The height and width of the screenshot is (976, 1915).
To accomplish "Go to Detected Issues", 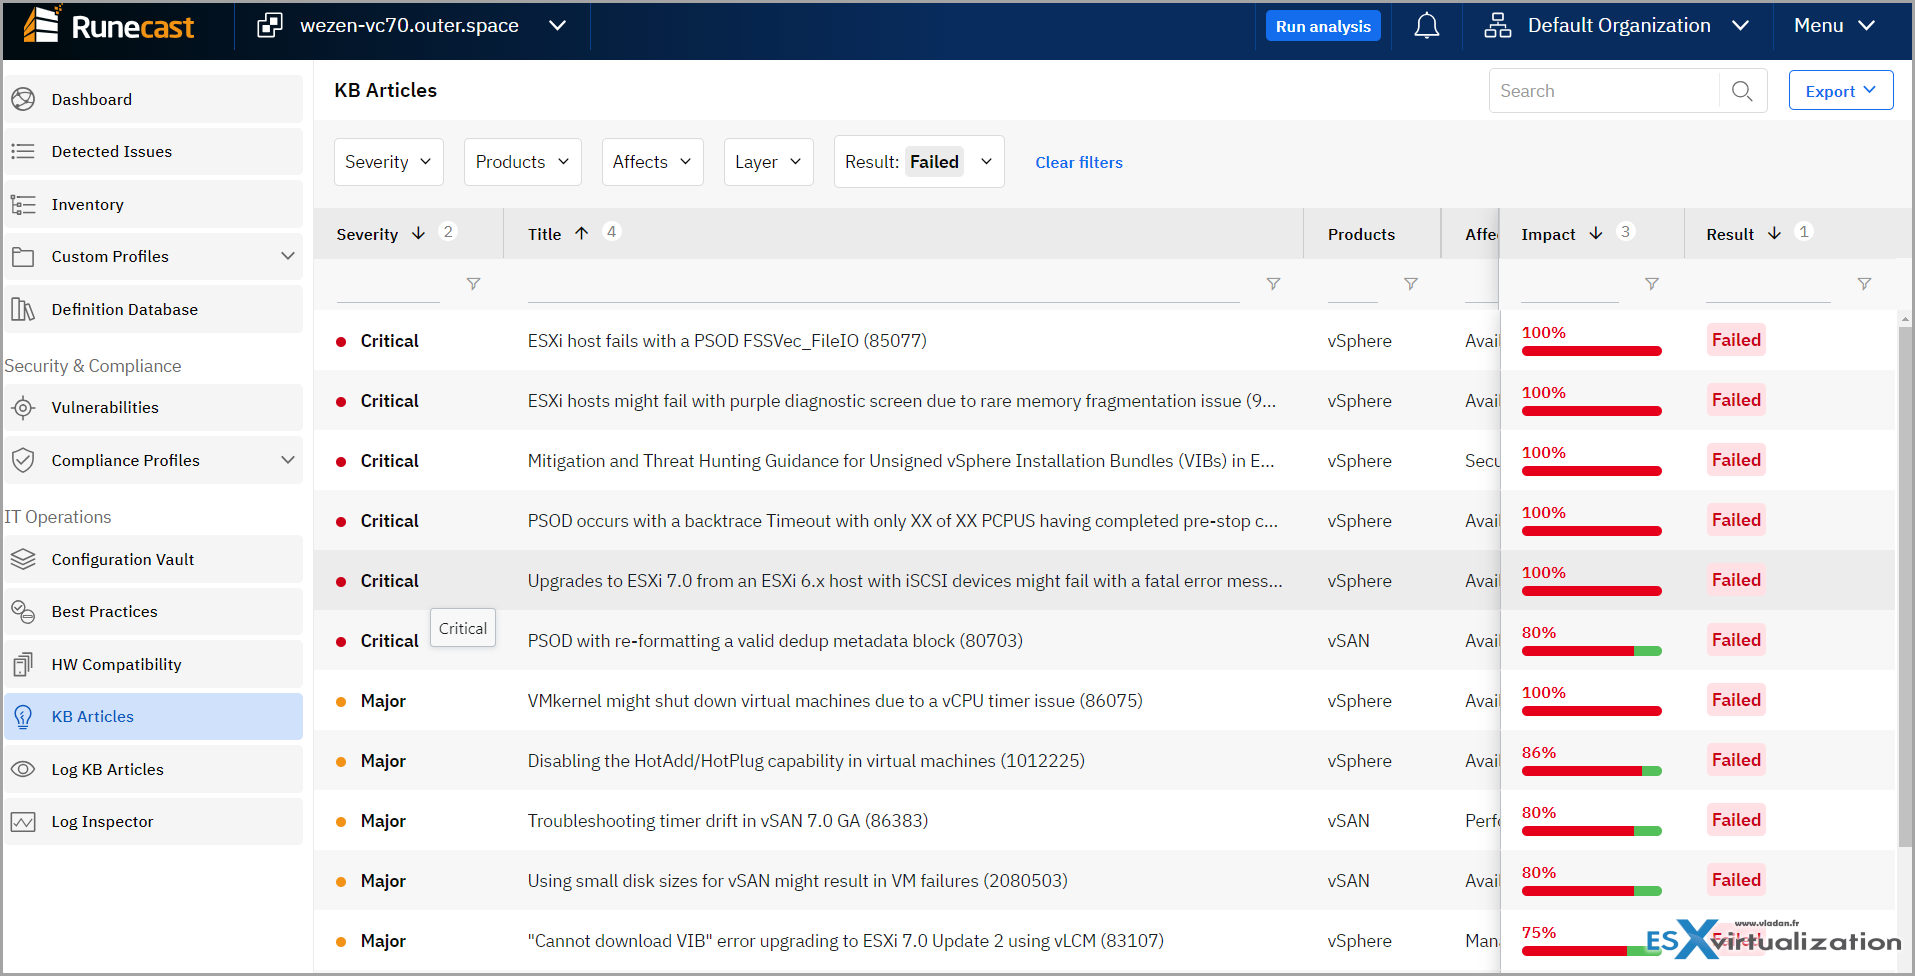I will pos(153,151).
